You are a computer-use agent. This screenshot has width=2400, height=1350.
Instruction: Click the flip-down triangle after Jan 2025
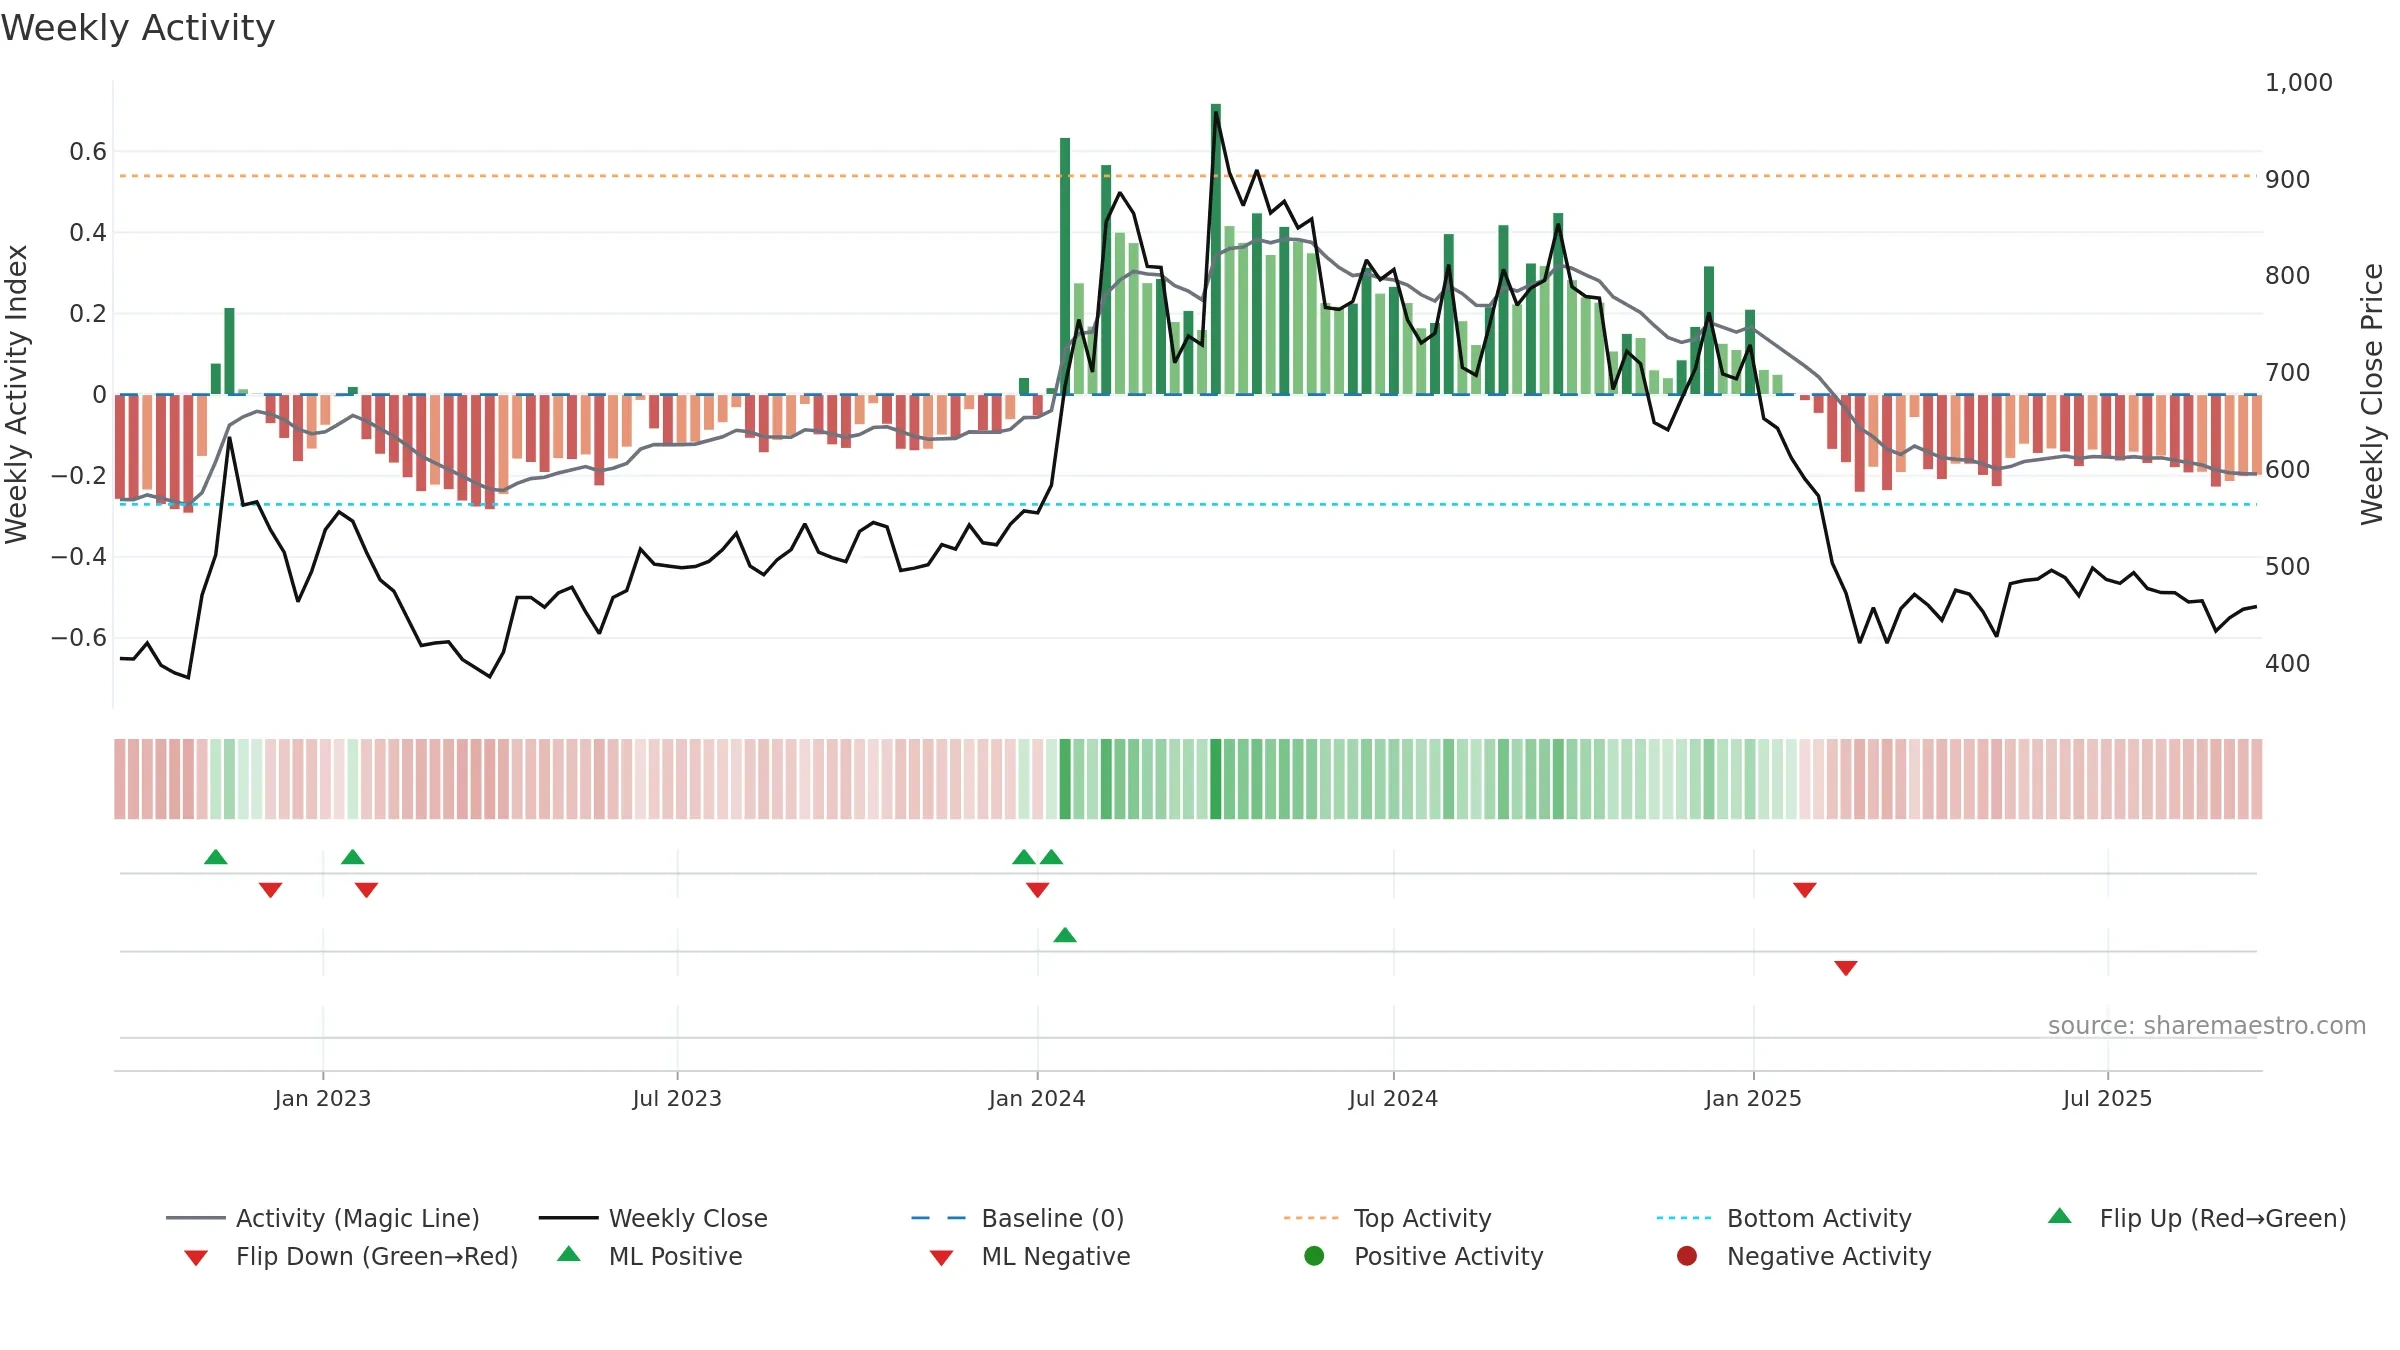[x=1805, y=890]
